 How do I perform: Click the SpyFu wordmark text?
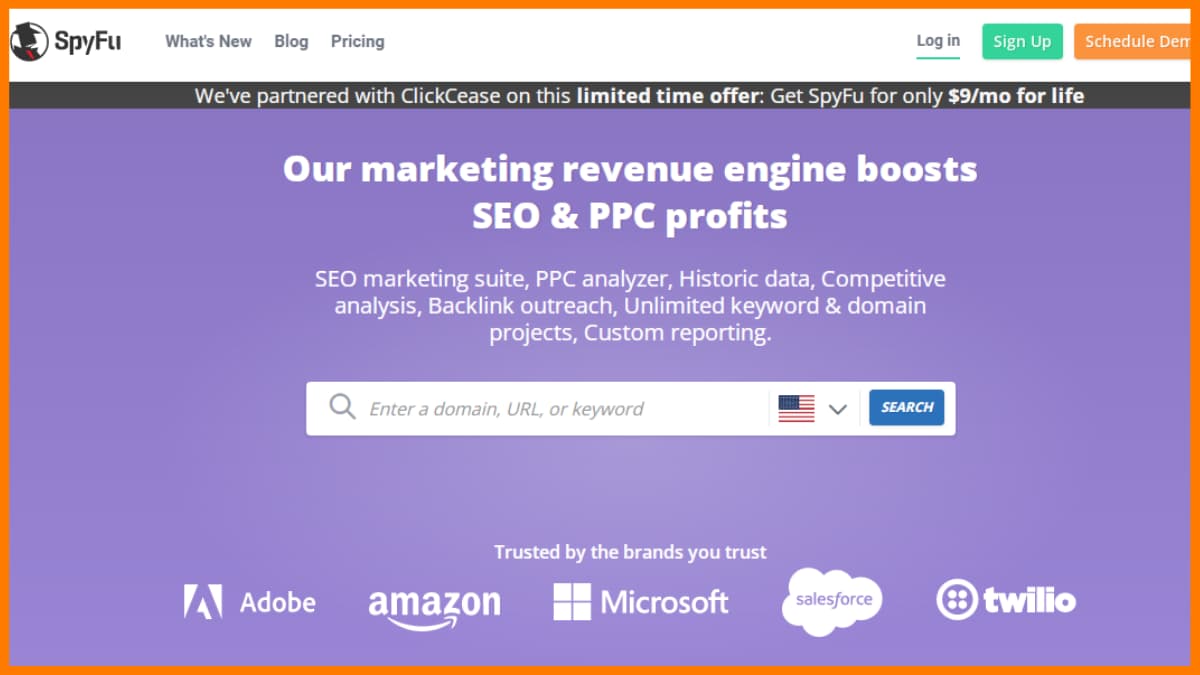pyautogui.click(x=89, y=42)
